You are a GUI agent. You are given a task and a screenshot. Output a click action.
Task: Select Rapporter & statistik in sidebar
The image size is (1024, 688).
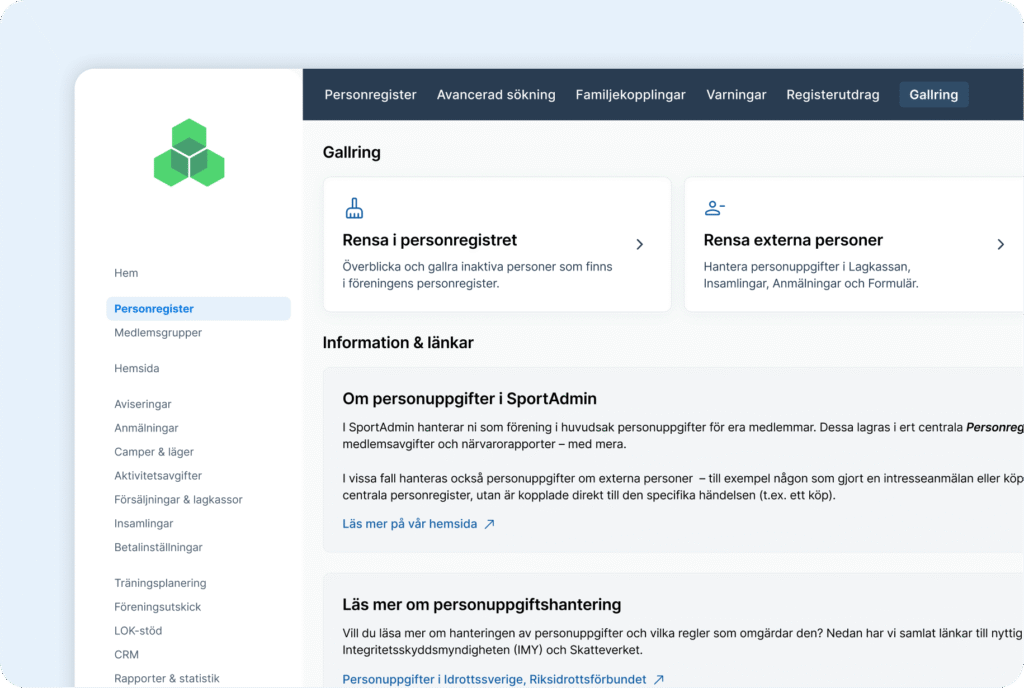point(167,679)
